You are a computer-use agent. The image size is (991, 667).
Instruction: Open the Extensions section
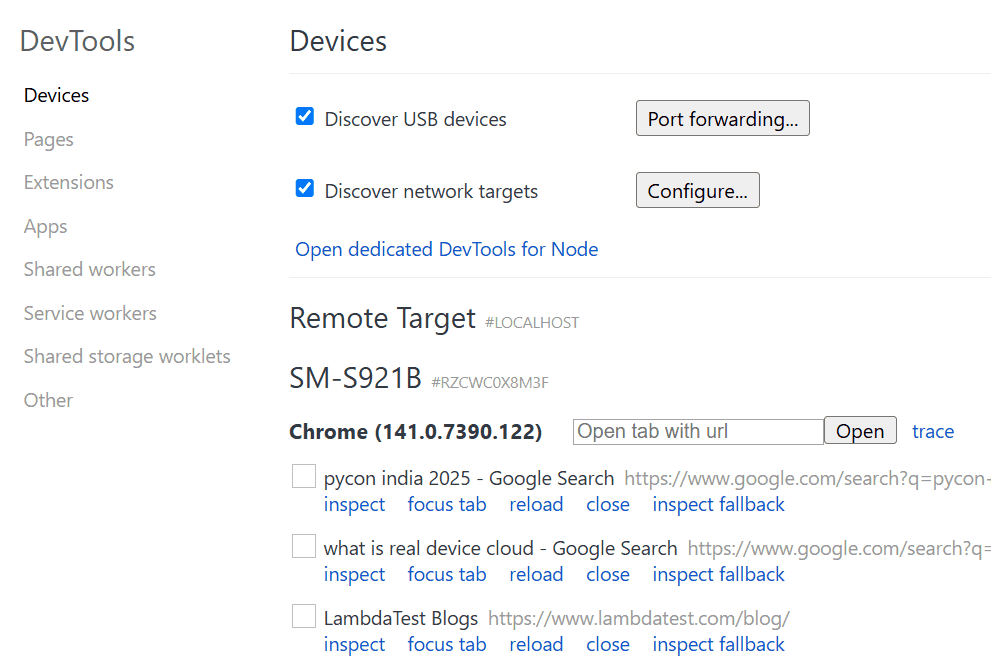click(x=68, y=182)
